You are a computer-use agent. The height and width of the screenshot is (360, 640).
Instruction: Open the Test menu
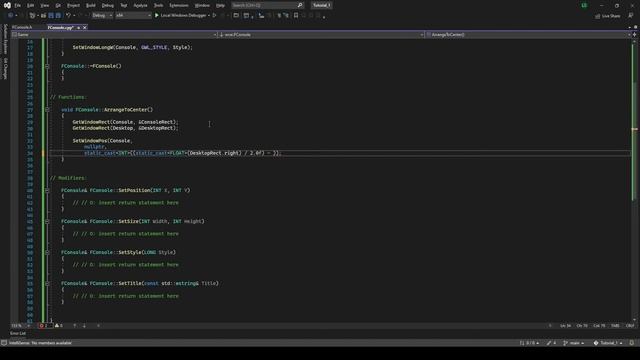124,5
